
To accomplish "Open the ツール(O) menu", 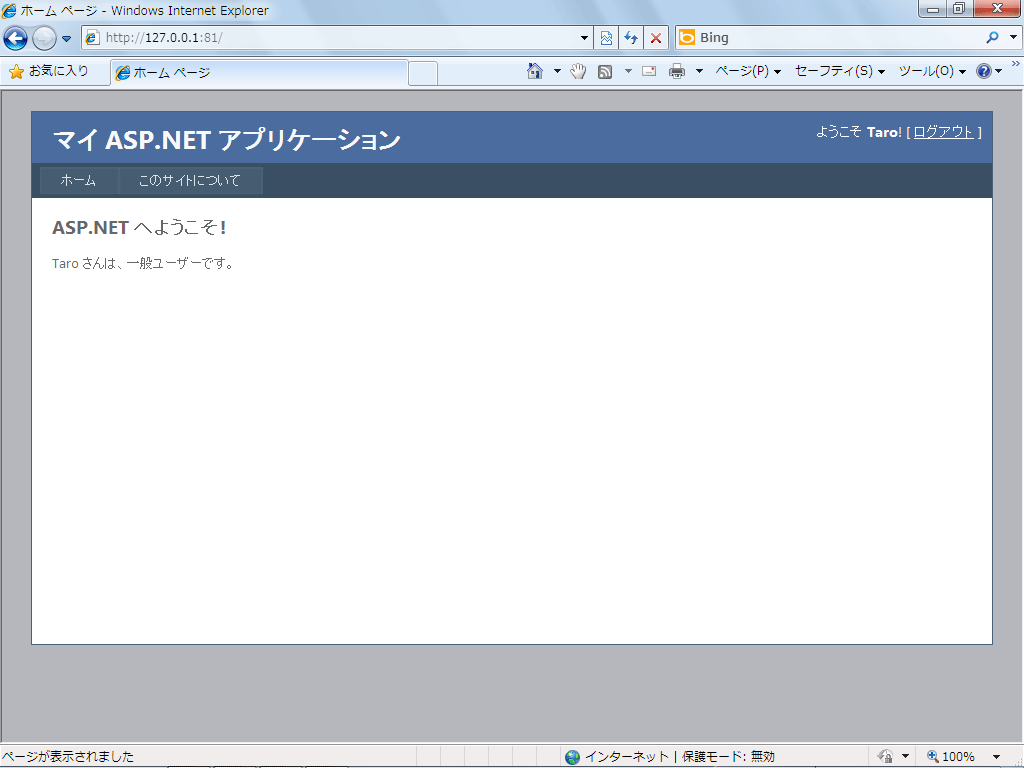I will click(933, 71).
